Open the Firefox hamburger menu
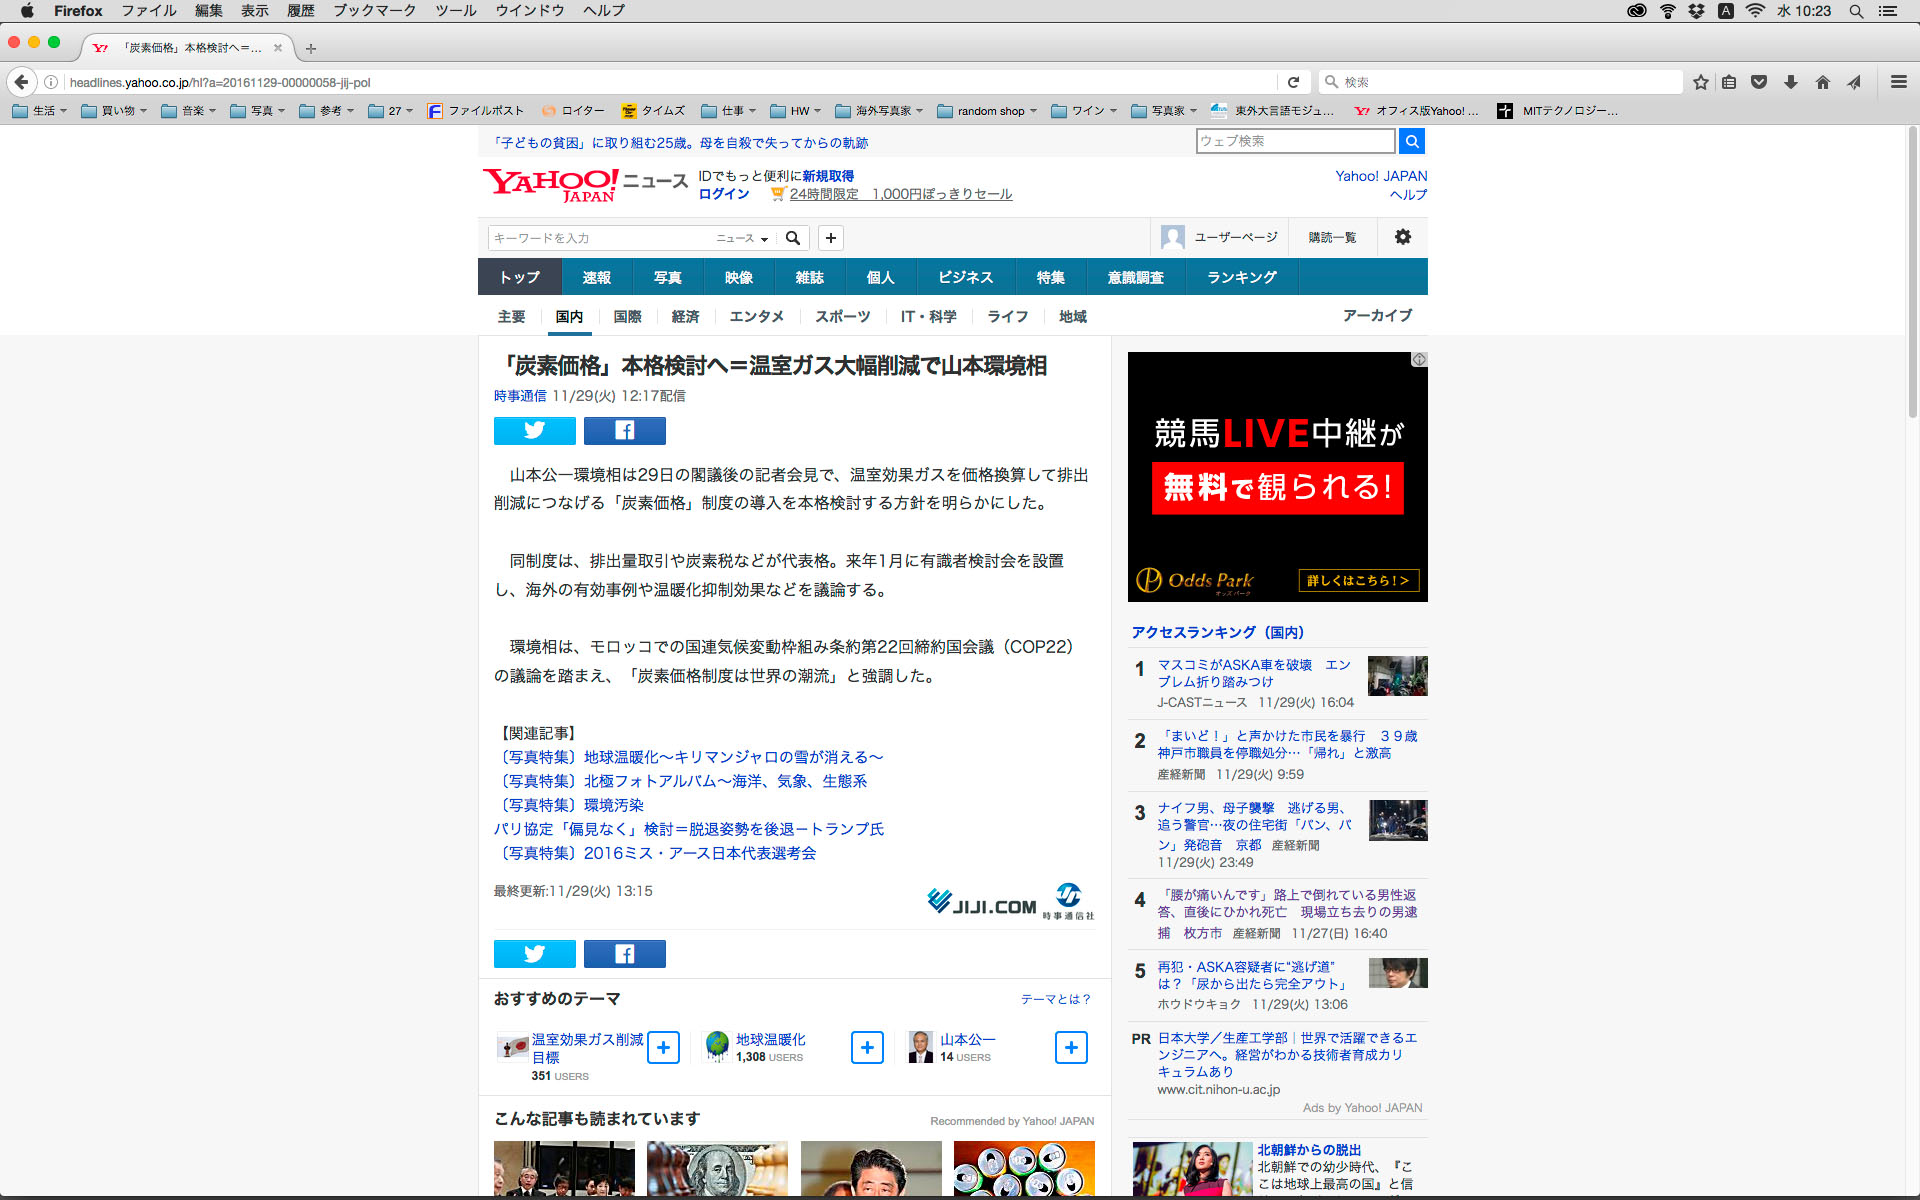The image size is (1920, 1200). pyautogui.click(x=1898, y=82)
